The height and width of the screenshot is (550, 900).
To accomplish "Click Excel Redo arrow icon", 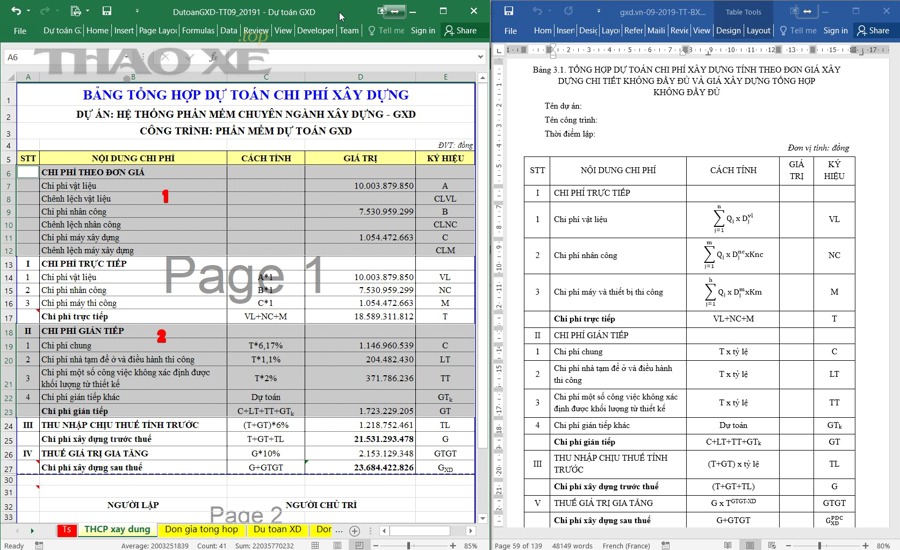I will pos(45,11).
